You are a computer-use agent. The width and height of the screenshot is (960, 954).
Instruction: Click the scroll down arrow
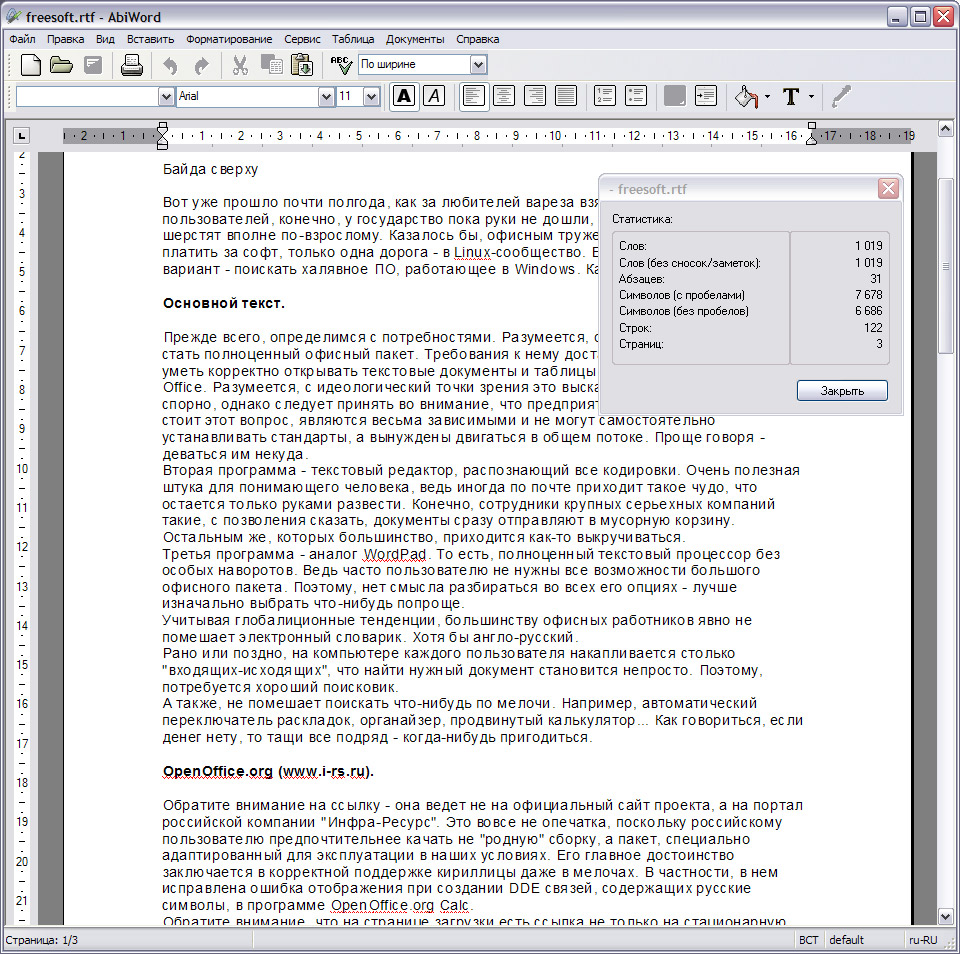click(945, 917)
